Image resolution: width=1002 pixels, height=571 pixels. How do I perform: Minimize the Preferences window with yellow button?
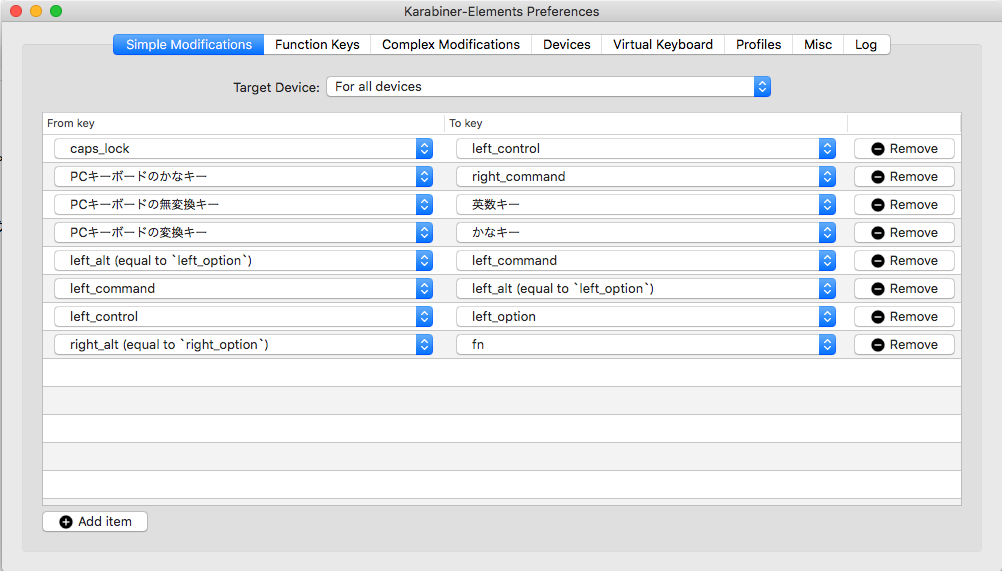(x=36, y=11)
